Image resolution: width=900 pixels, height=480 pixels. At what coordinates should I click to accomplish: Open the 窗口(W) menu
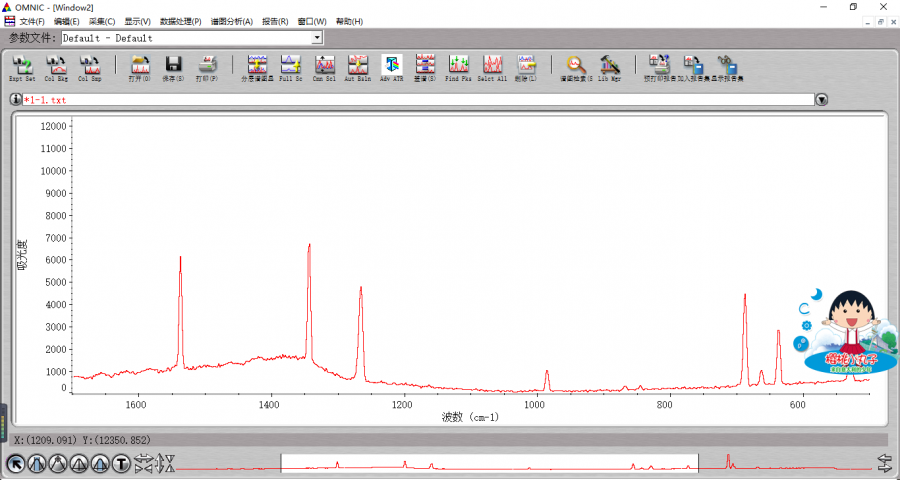[x=312, y=21]
